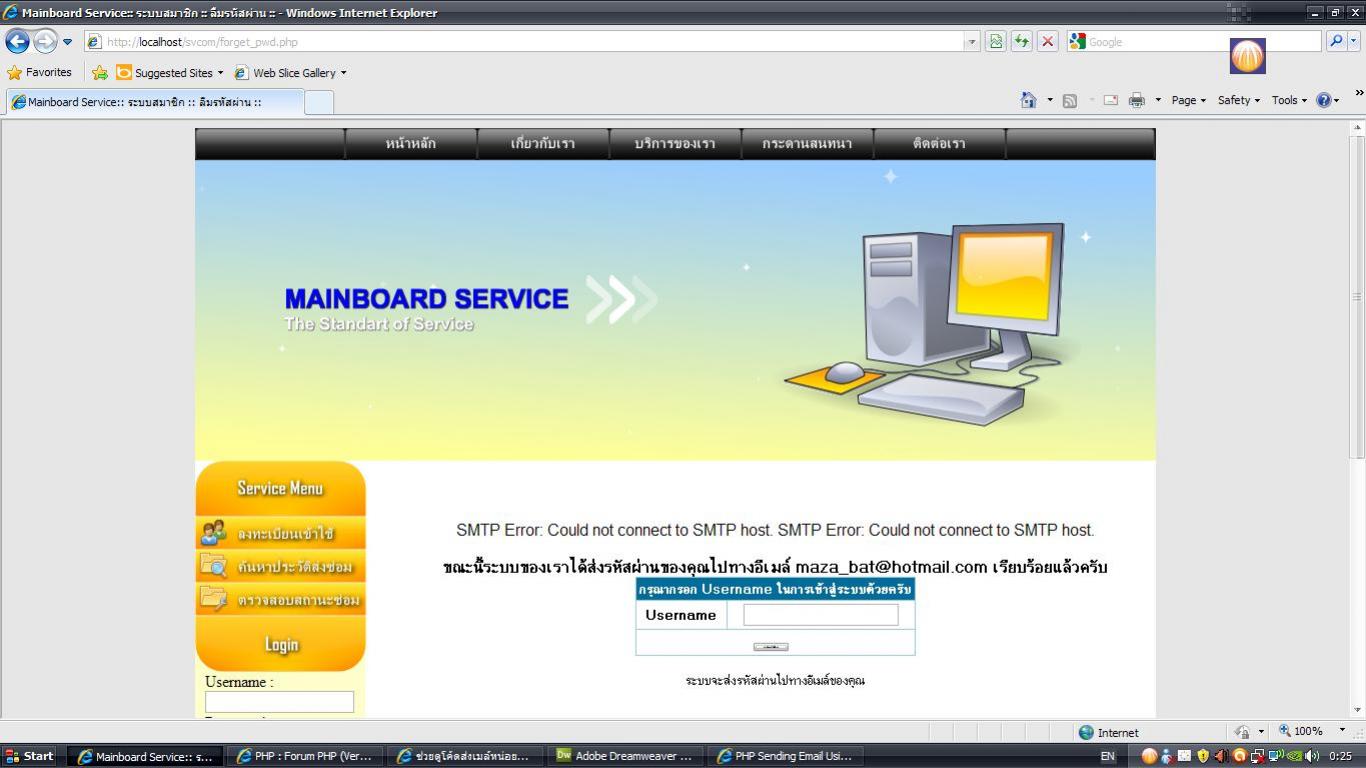The image size is (1366, 768).
Task: Click the Print icon
Action: click(x=1137, y=100)
